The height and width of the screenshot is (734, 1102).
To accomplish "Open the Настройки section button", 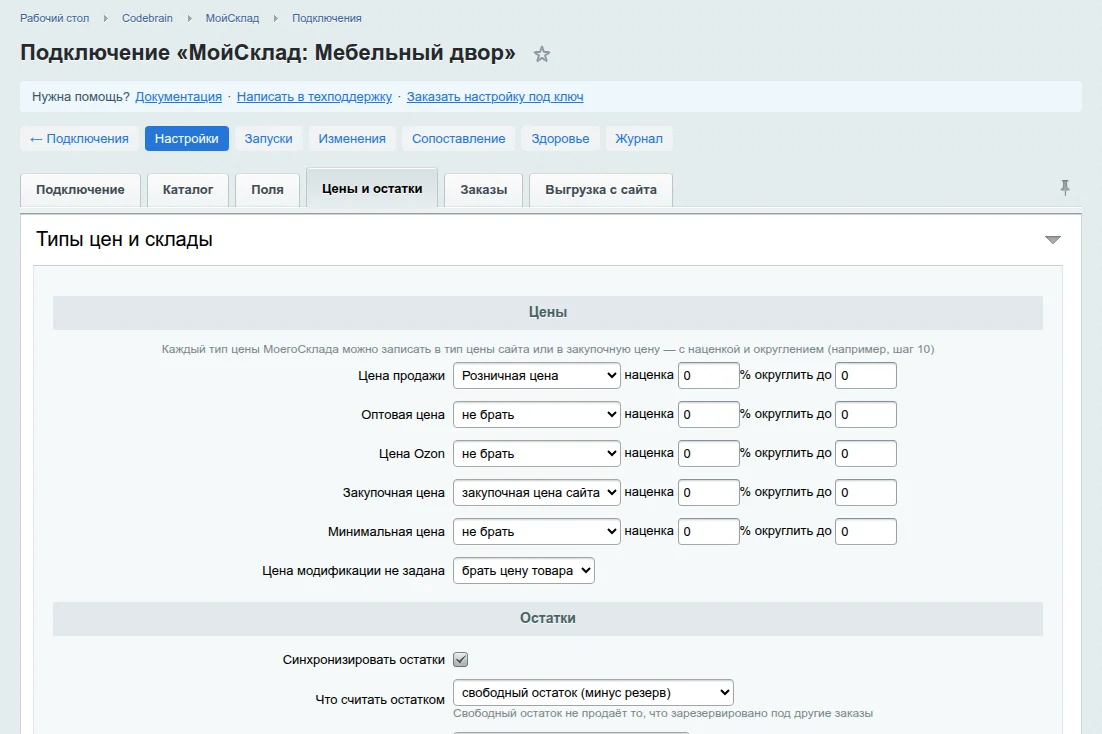I will (x=187, y=139).
